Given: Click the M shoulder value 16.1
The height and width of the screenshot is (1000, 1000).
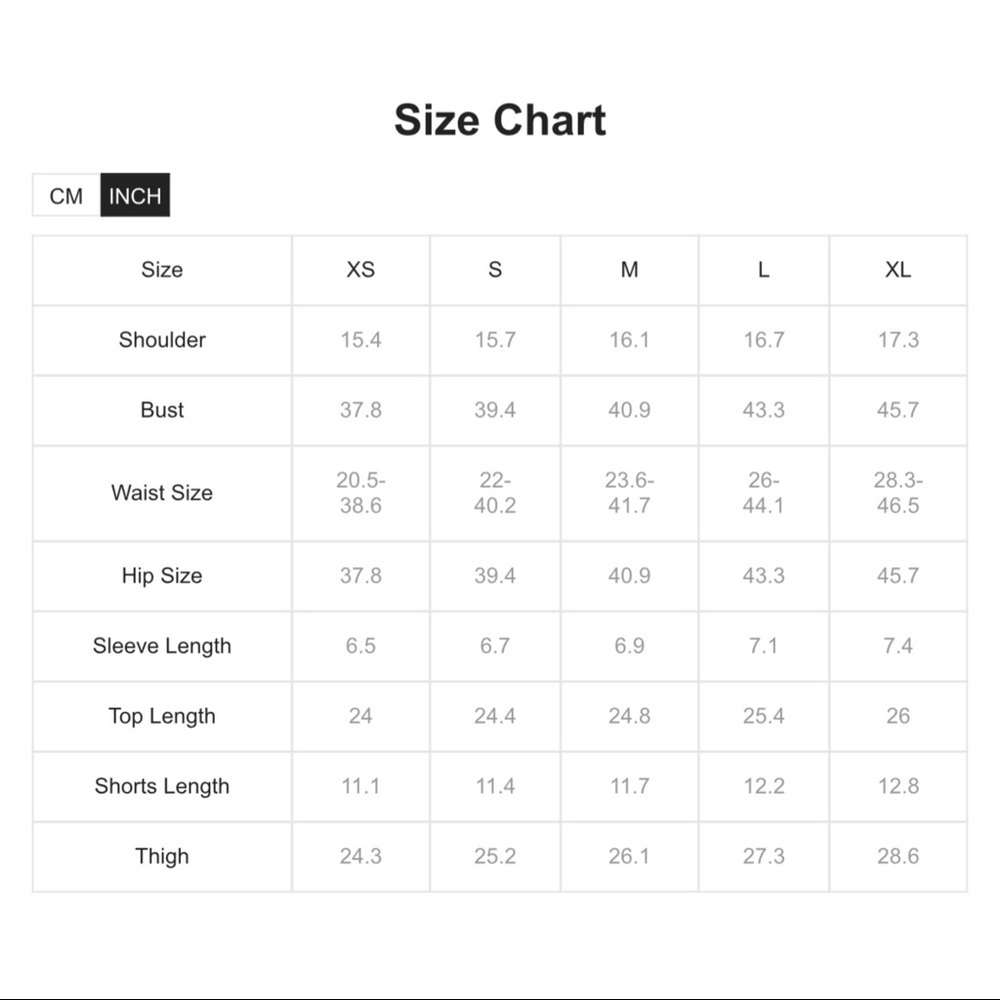Looking at the screenshot, I should pyautogui.click(x=629, y=340).
